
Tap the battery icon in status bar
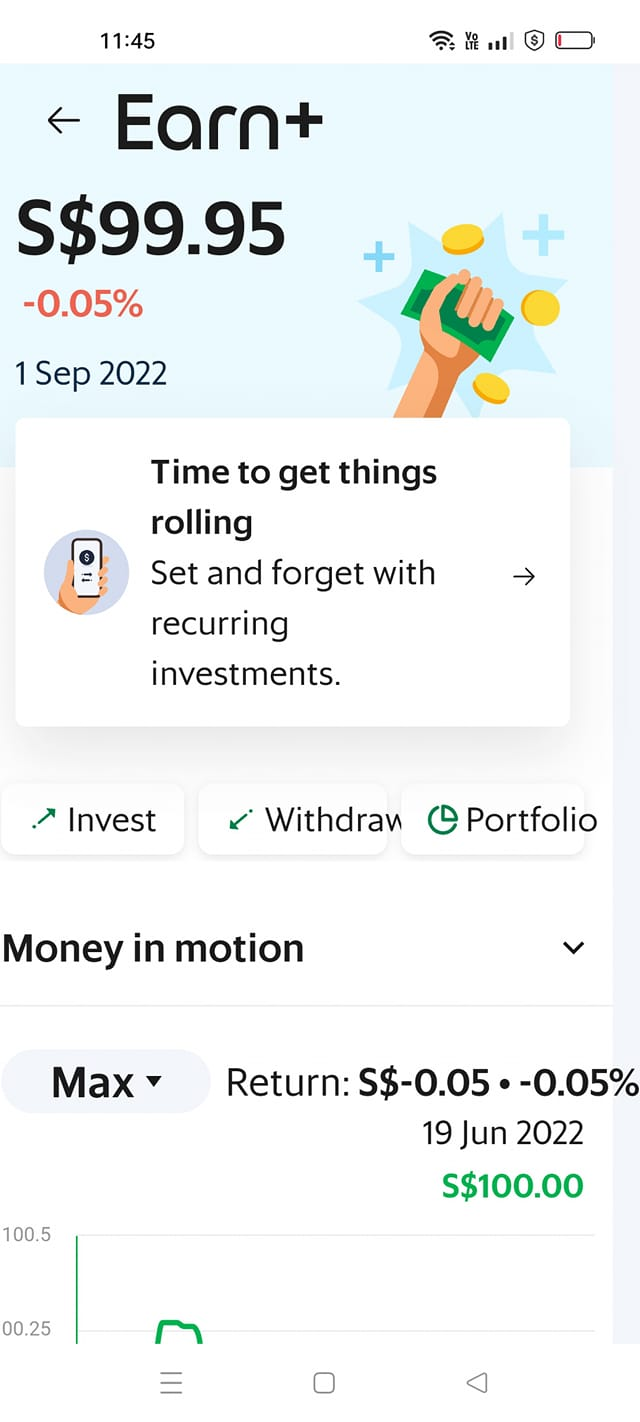click(575, 41)
